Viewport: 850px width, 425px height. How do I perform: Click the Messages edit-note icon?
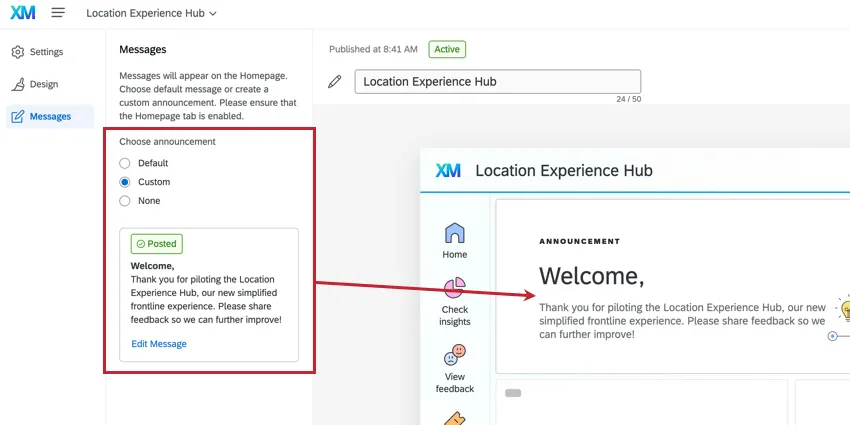(18, 117)
